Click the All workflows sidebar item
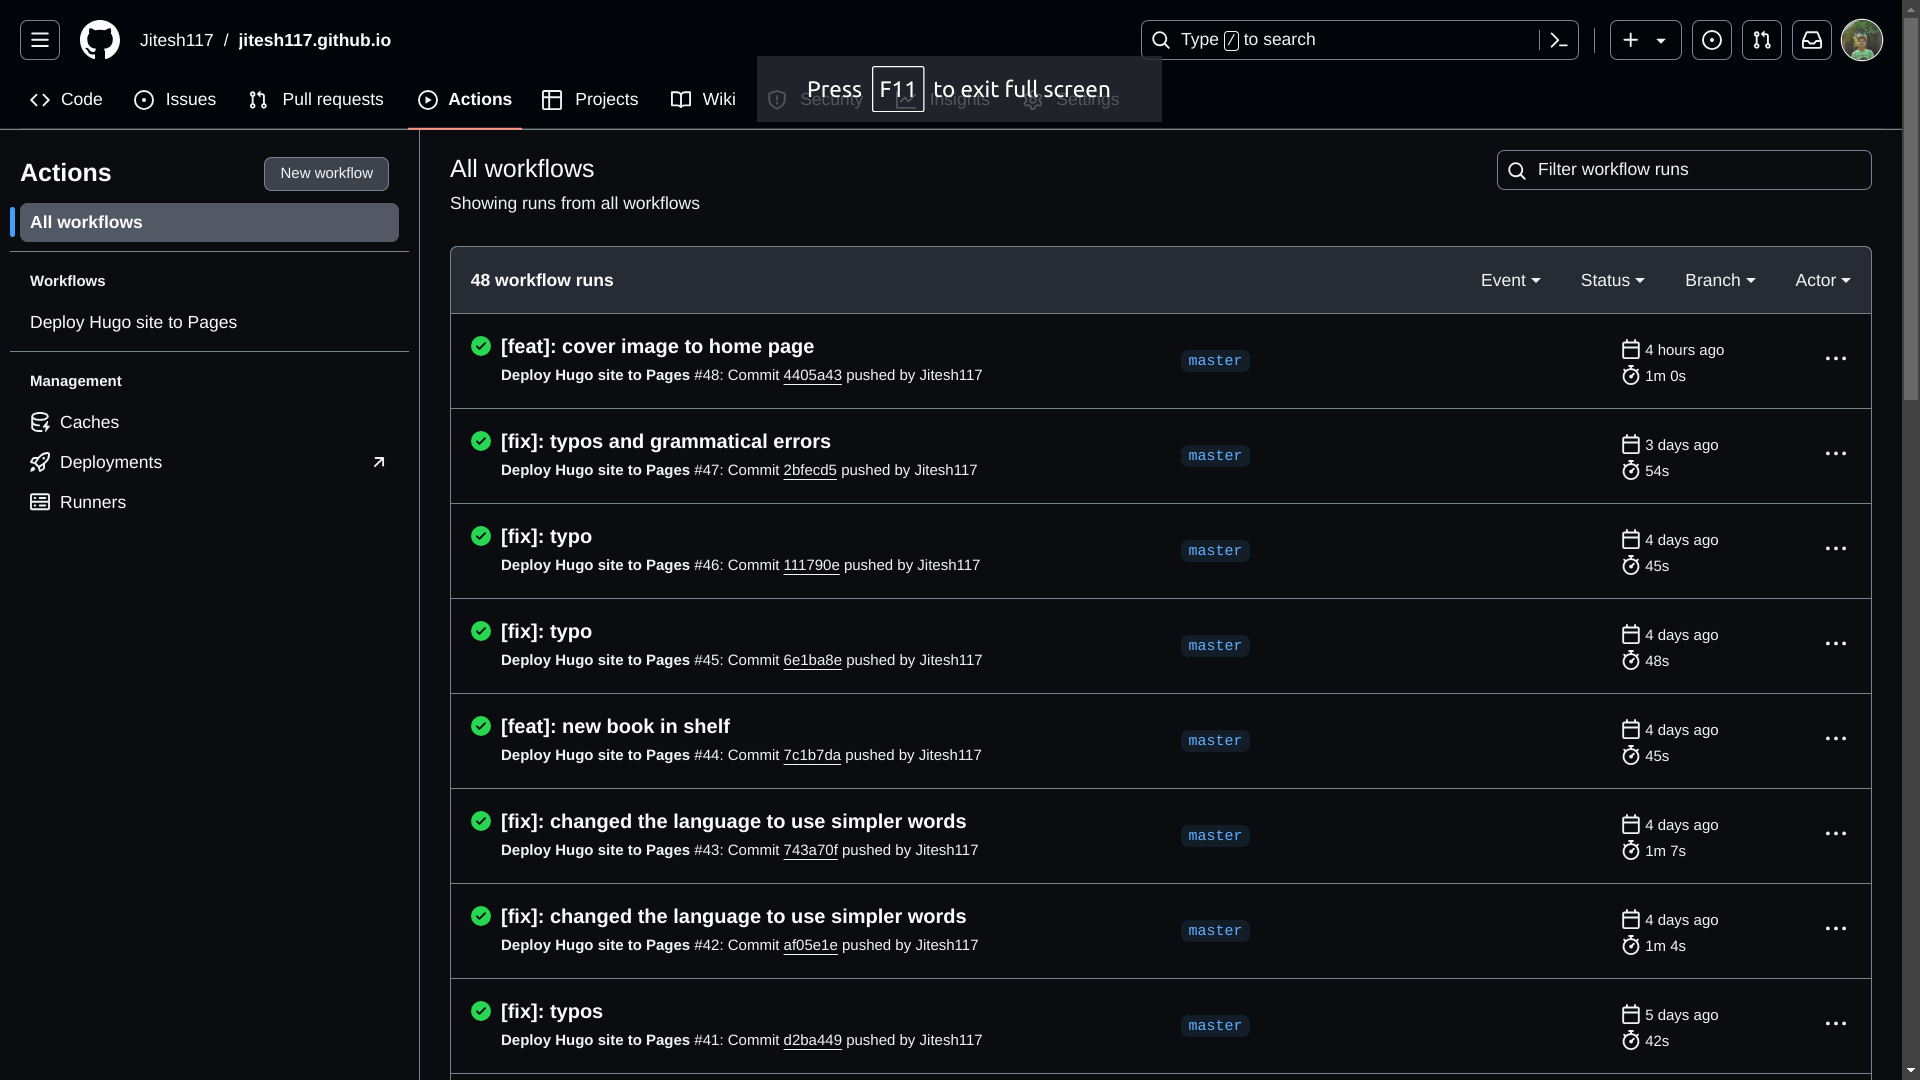Image resolution: width=1920 pixels, height=1080 pixels. pyautogui.click(x=206, y=222)
